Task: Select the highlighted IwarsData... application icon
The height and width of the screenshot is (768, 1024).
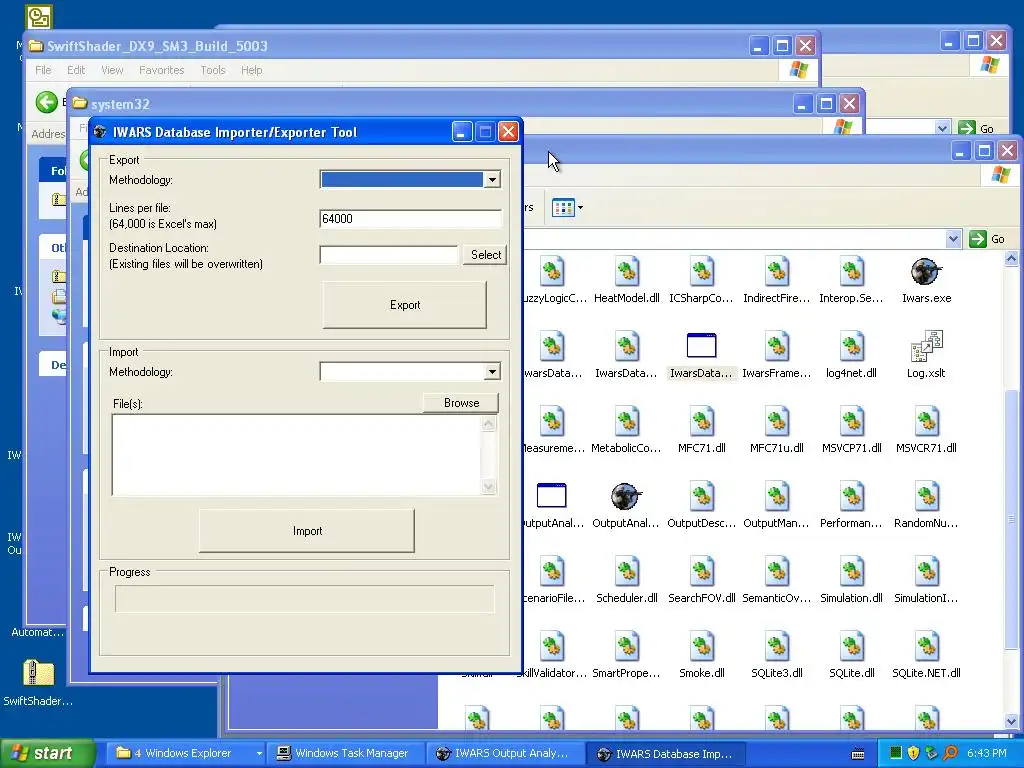Action: point(701,345)
